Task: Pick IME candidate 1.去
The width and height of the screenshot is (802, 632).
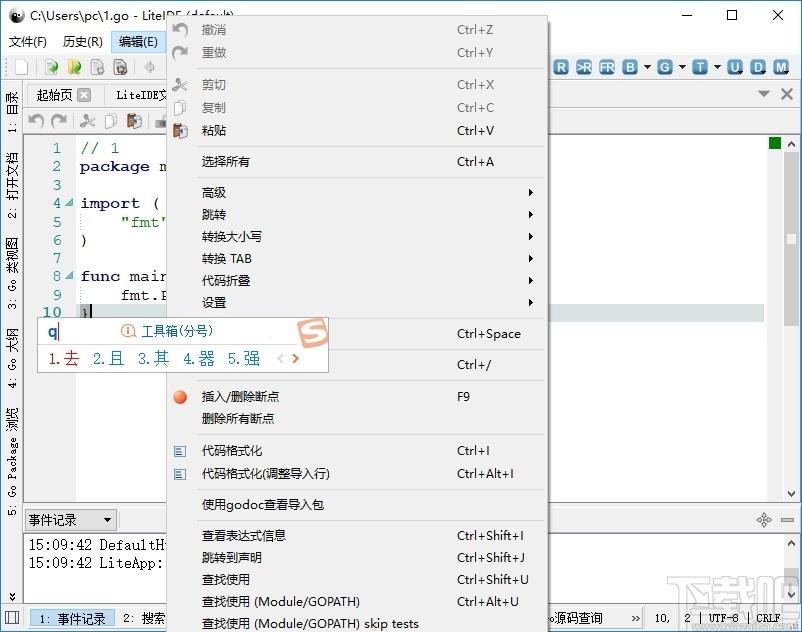Action: 64,358
